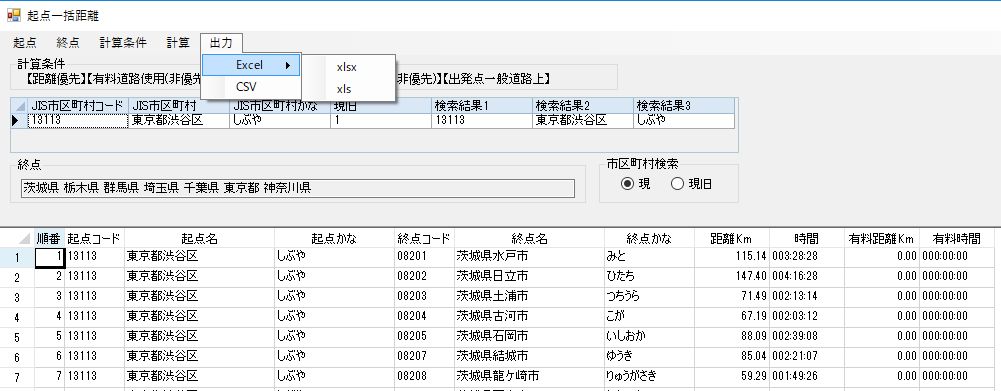Choose CSV from output menu
Image resolution: width=1001 pixels, height=391 pixels.
pyautogui.click(x=251, y=86)
